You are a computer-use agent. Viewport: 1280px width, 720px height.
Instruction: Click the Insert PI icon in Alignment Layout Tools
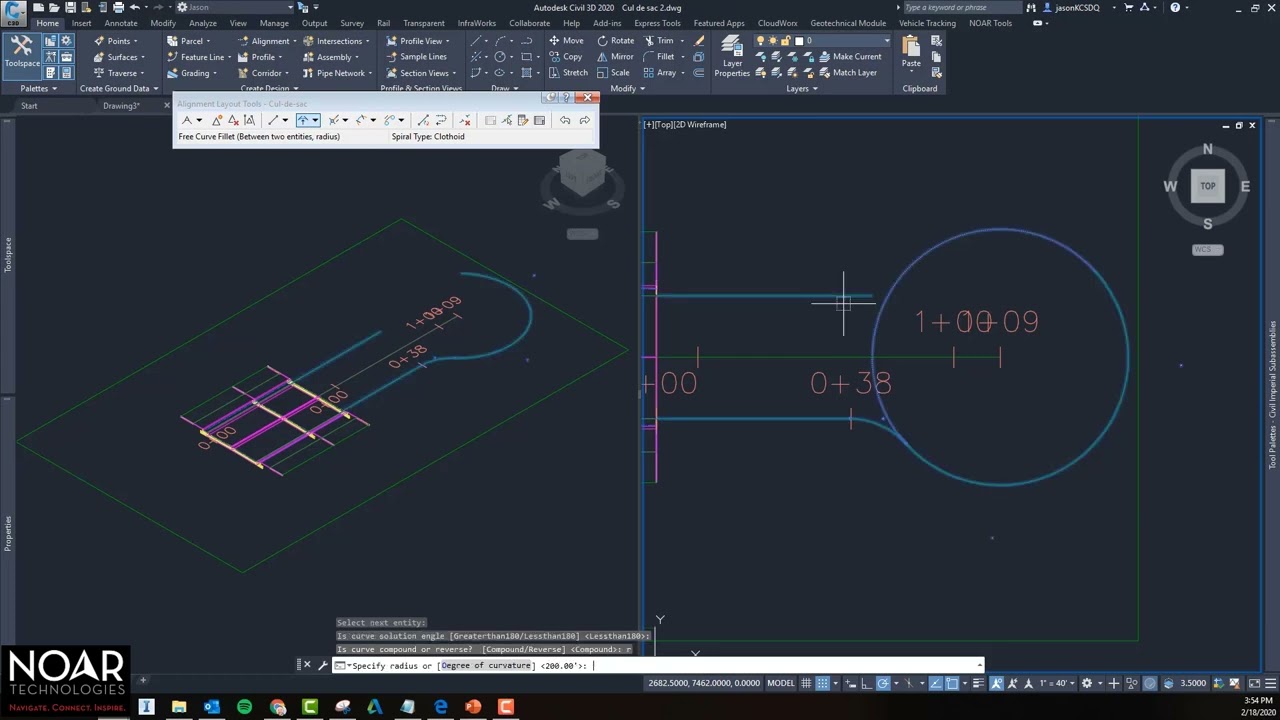coord(217,120)
